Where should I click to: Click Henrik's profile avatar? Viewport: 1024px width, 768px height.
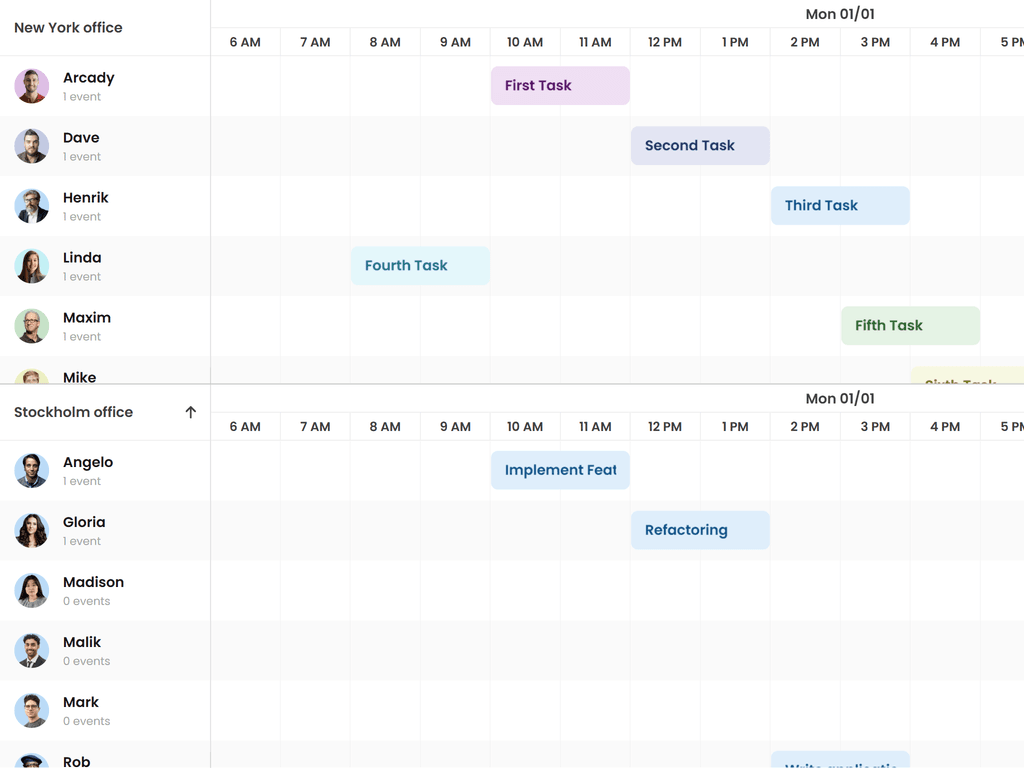tap(31, 206)
